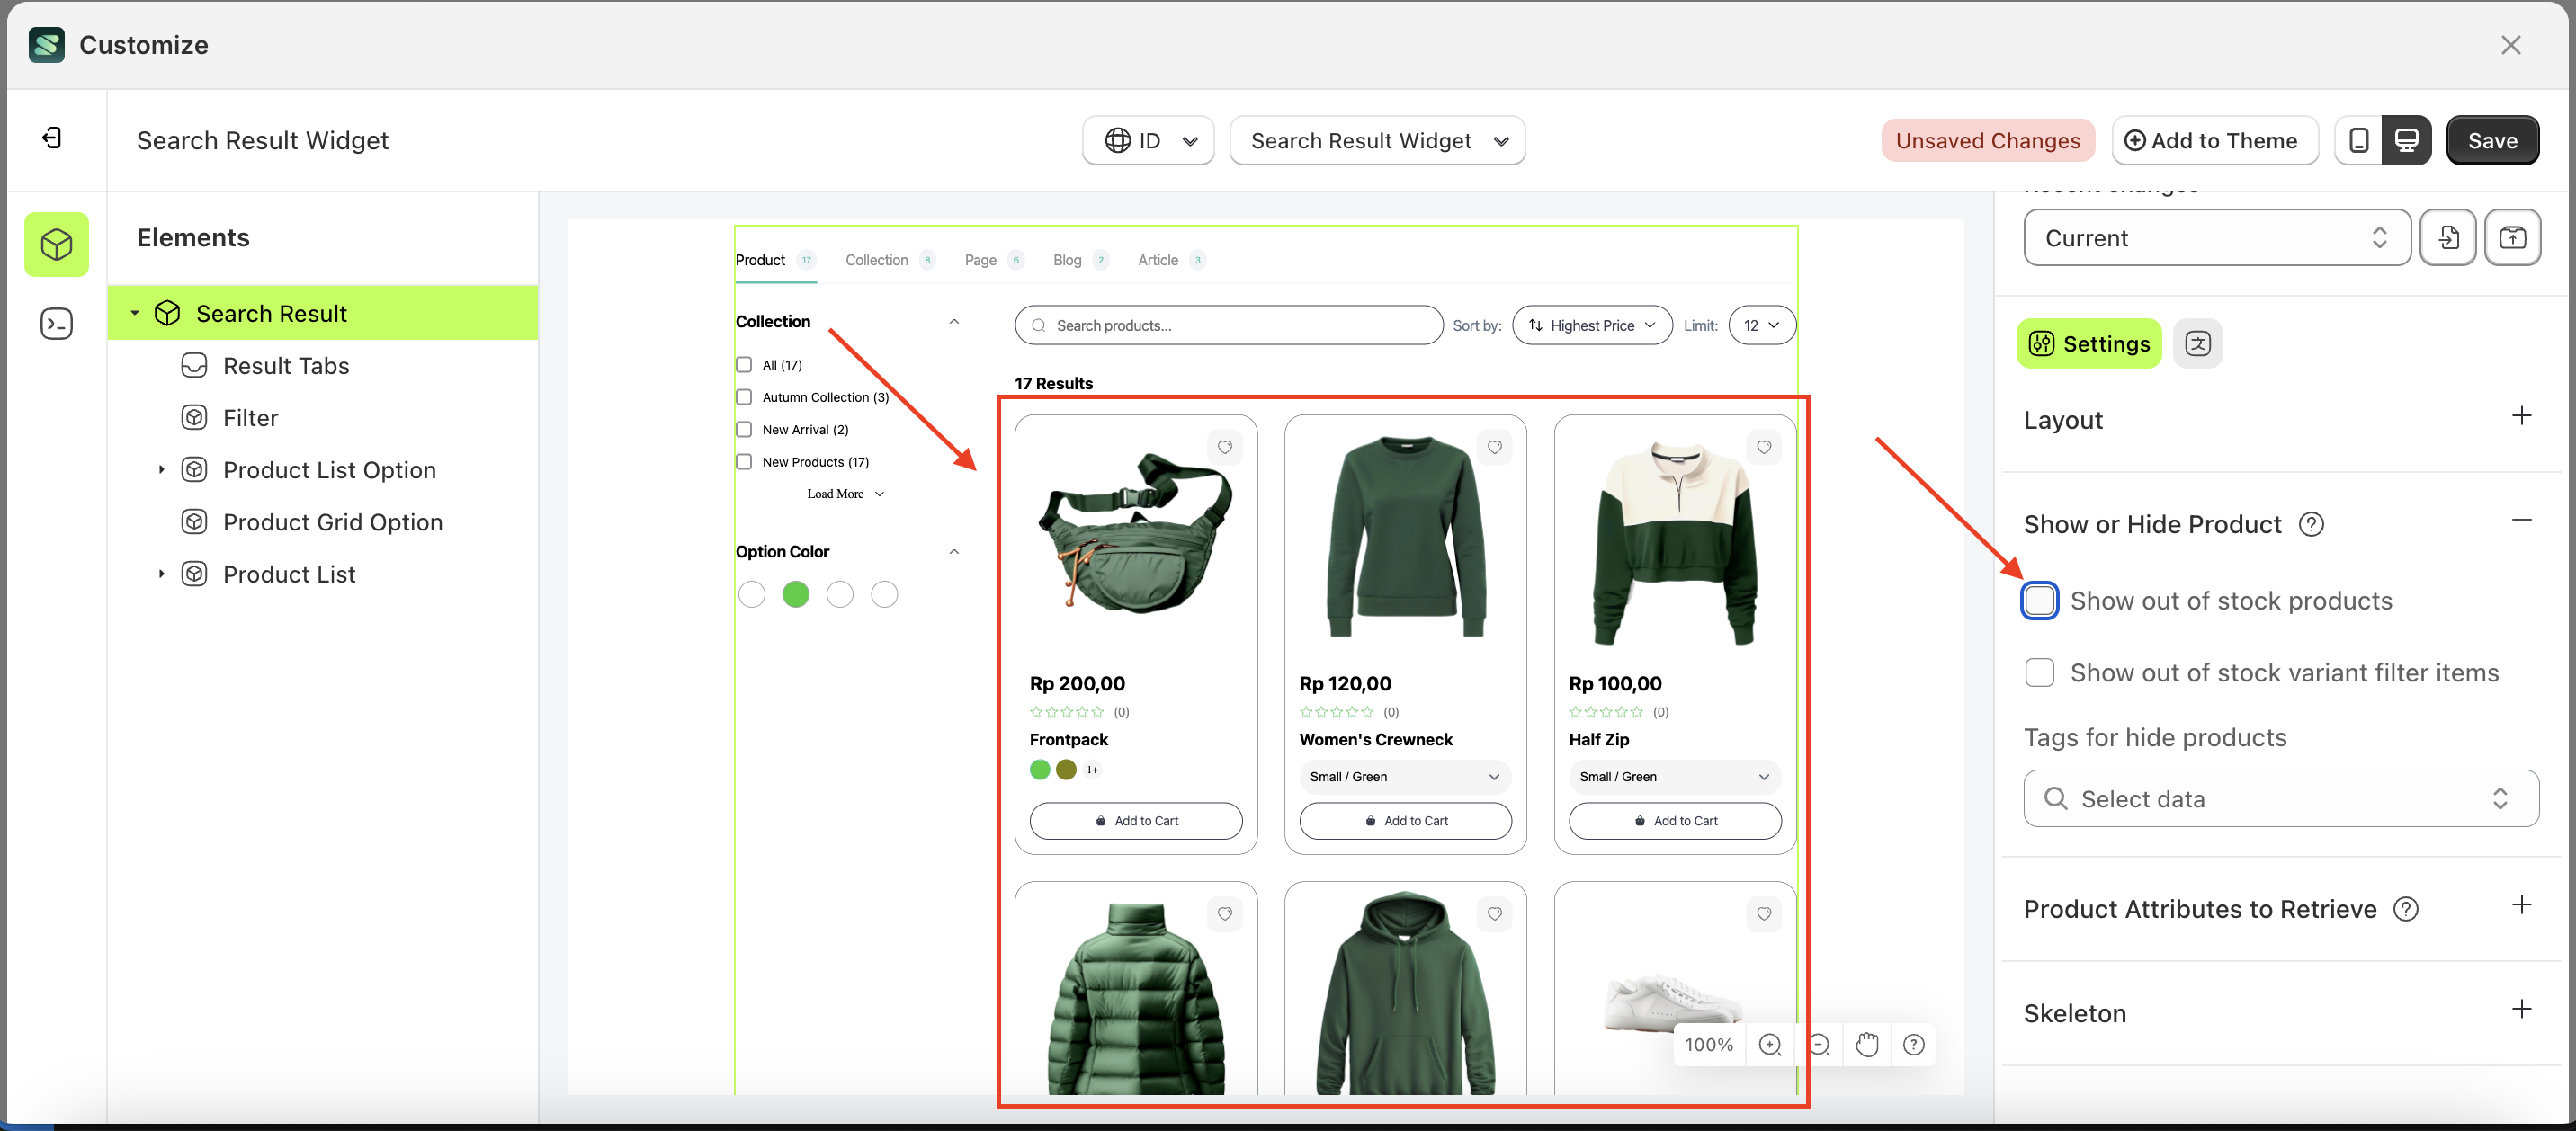Select the hand pan tool icon
This screenshot has height=1131, width=2576.
(x=1866, y=1045)
